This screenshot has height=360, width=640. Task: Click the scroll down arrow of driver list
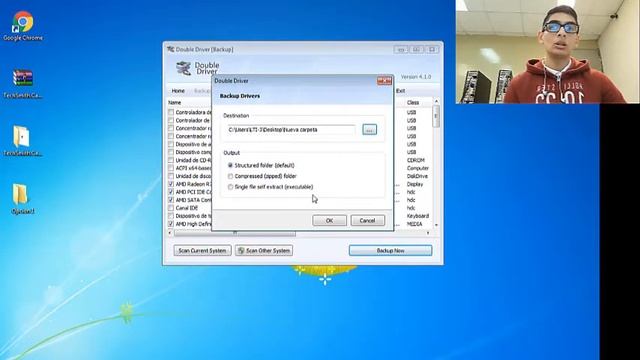(x=436, y=225)
